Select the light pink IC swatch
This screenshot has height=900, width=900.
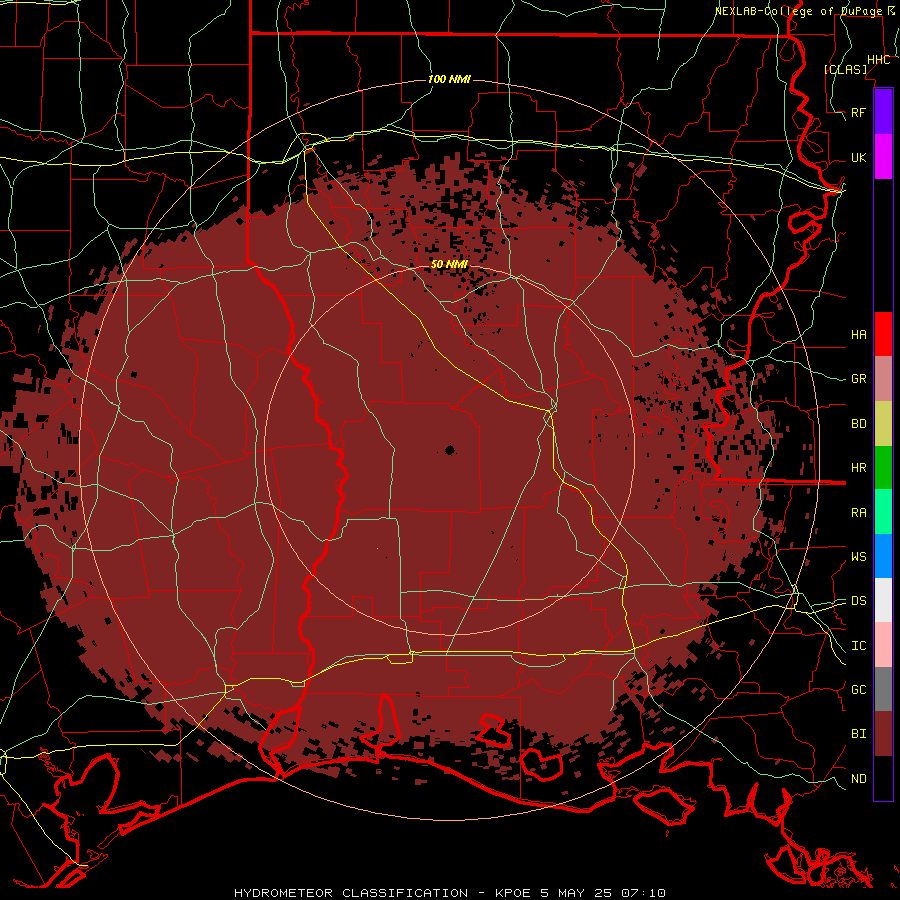883,645
